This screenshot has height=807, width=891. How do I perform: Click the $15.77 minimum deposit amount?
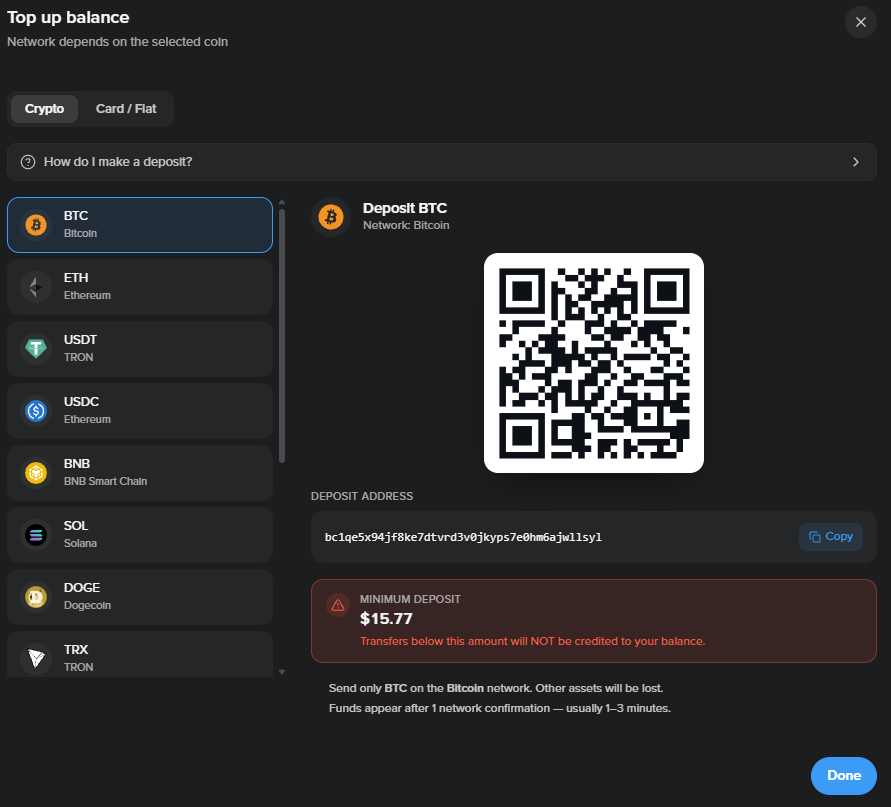(x=386, y=618)
